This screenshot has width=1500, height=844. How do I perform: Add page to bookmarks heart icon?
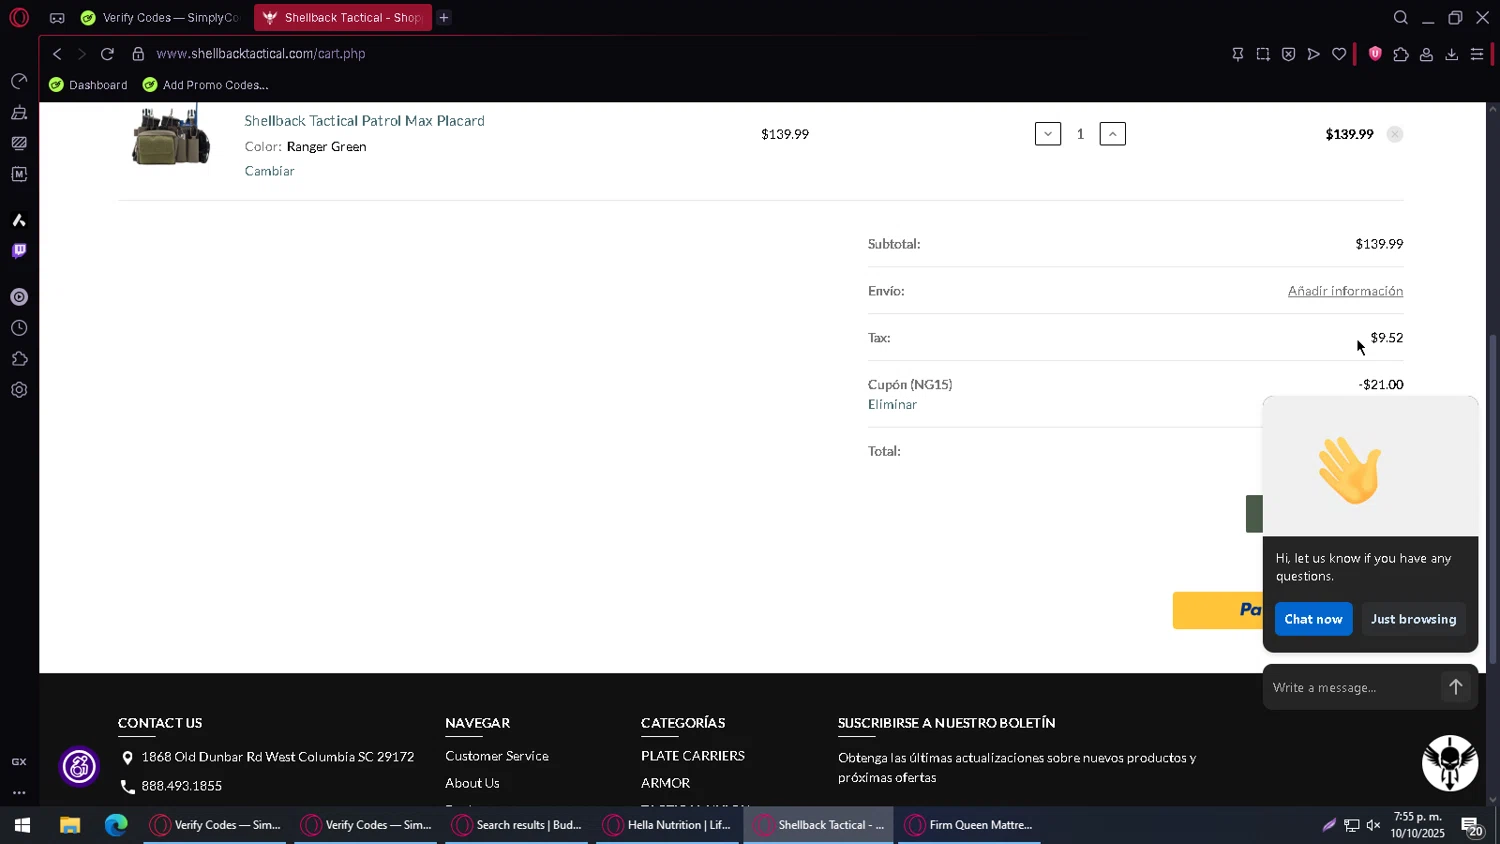pyautogui.click(x=1339, y=54)
